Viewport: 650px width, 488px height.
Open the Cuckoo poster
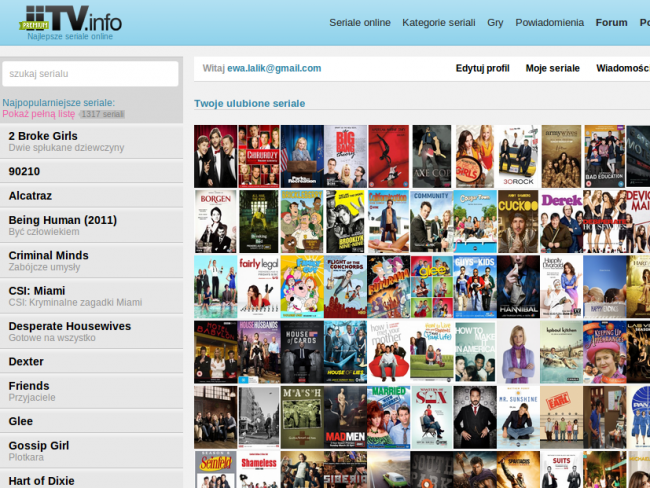(x=518, y=221)
